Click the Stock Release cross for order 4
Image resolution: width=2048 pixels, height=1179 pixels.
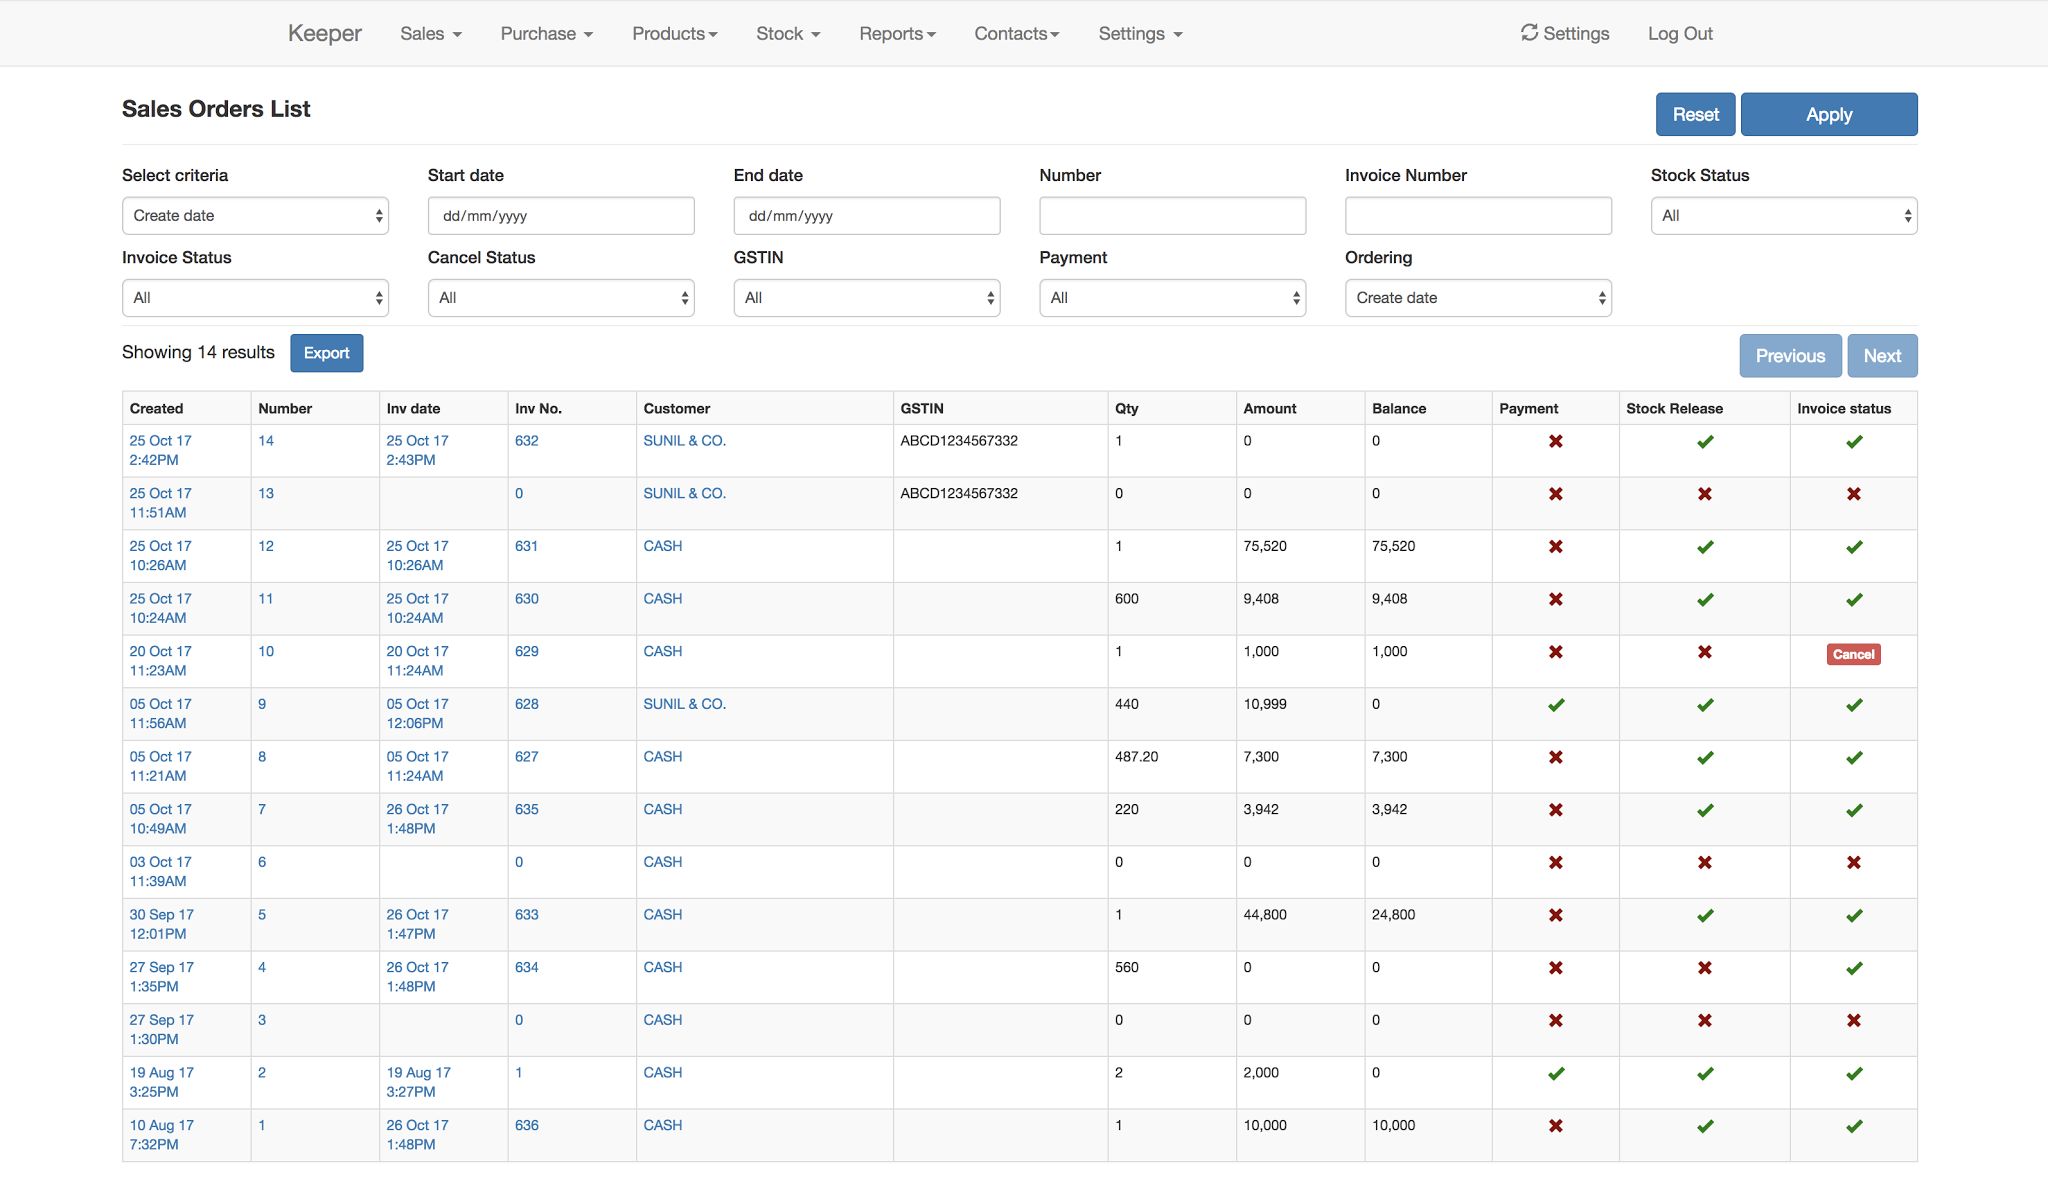(1705, 968)
